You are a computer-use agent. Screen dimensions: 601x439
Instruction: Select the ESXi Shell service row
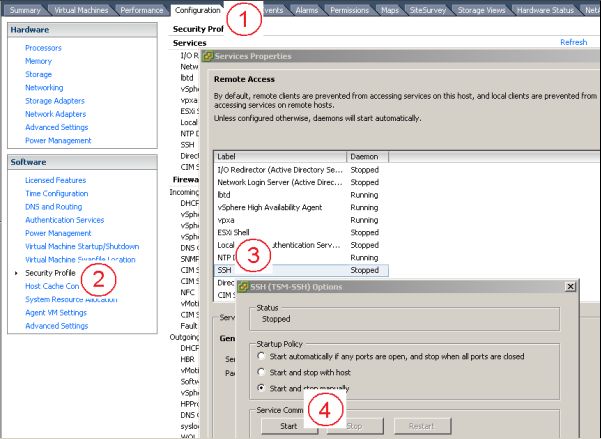click(x=301, y=232)
